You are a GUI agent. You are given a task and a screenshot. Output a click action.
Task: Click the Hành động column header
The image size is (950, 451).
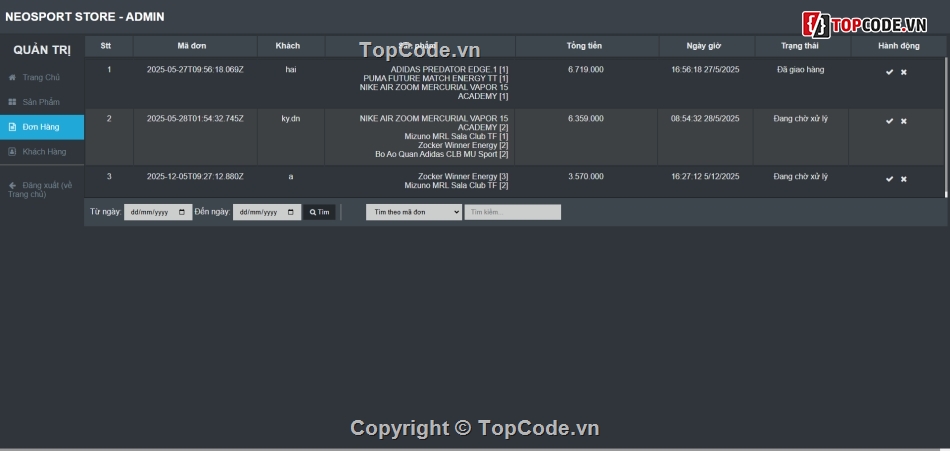pos(899,46)
